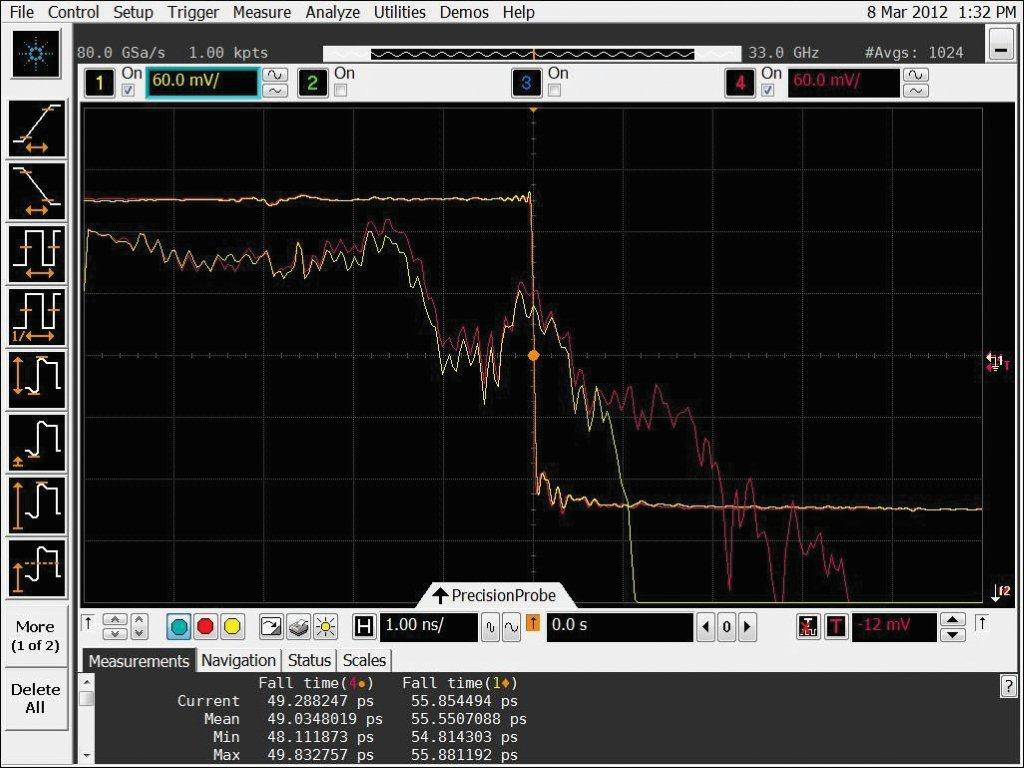Open the Trigger menu

(x=193, y=12)
